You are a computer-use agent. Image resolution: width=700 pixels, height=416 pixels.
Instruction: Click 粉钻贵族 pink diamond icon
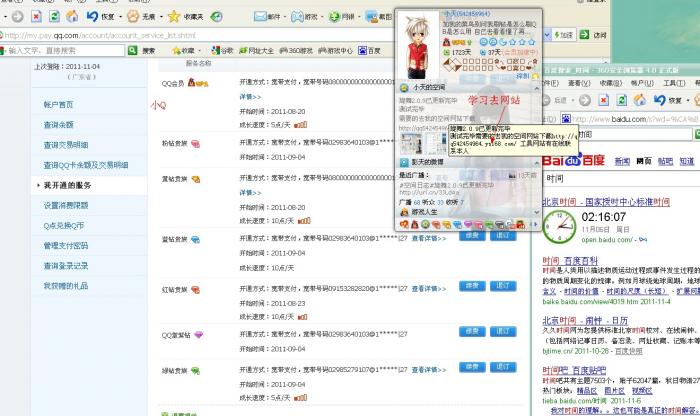coord(195,144)
